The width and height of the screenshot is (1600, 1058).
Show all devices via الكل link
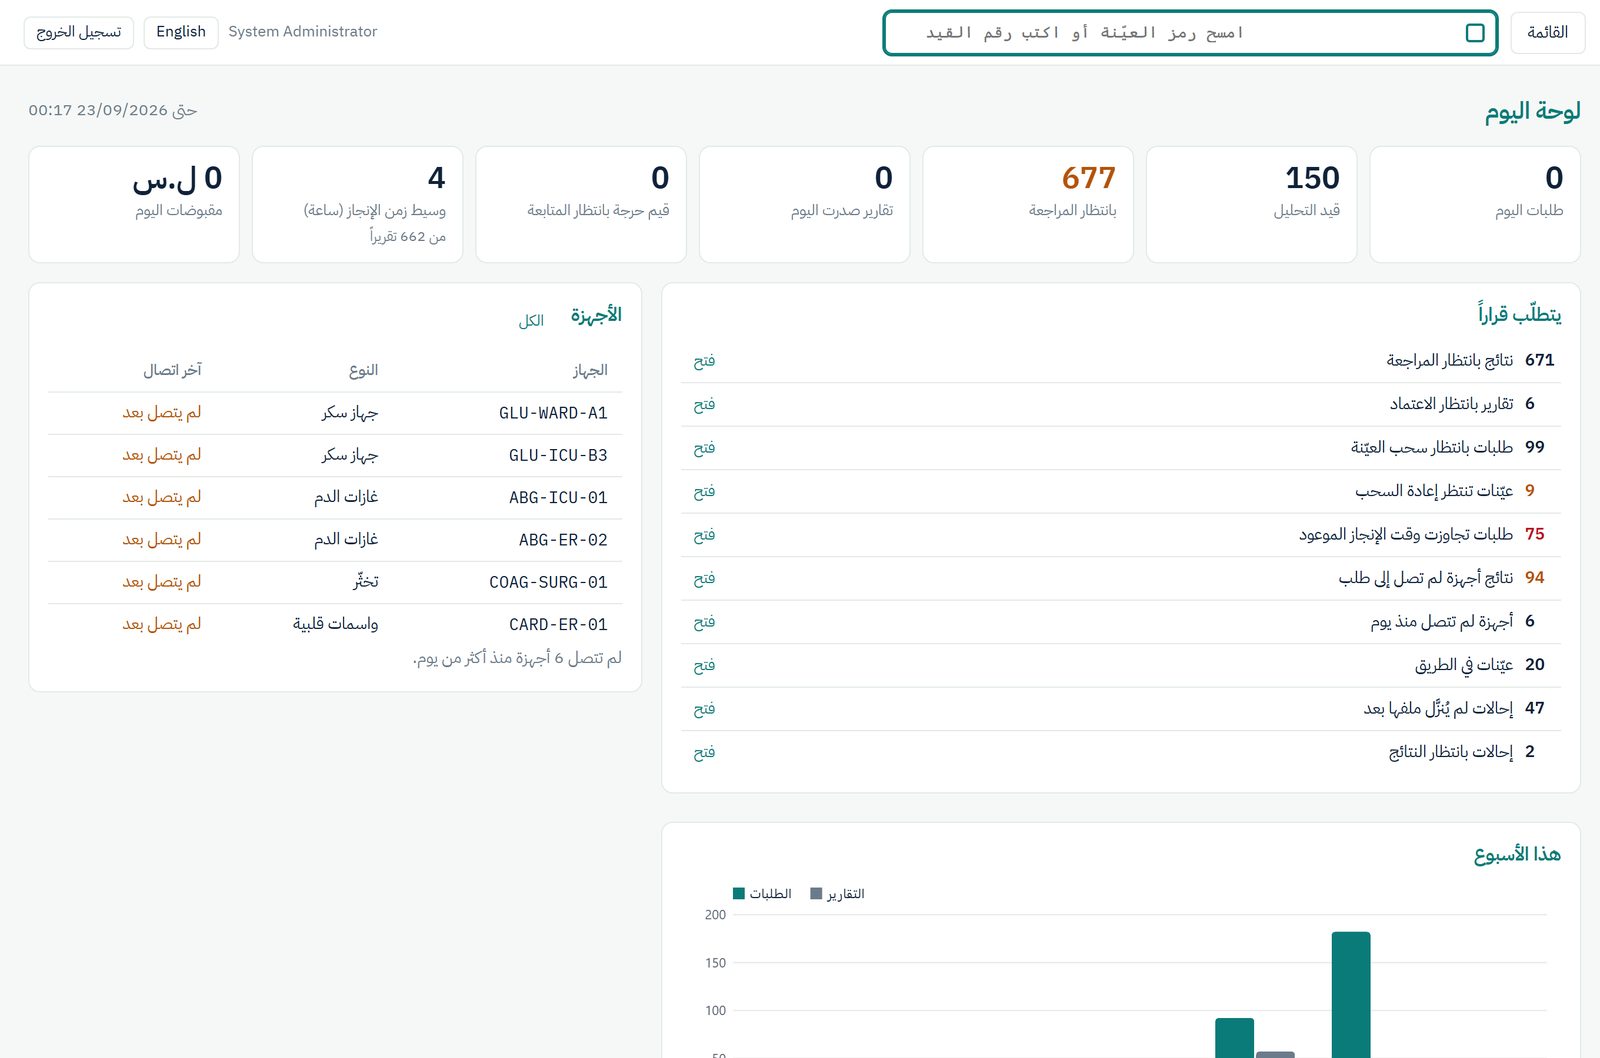(531, 320)
